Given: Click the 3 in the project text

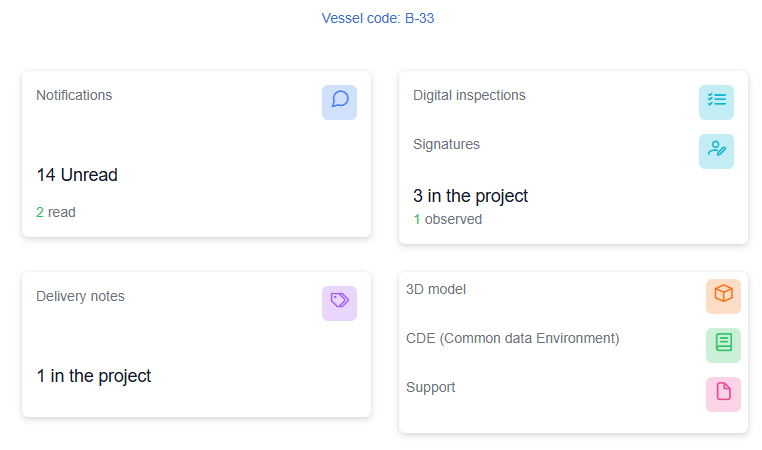Looking at the screenshot, I should pyautogui.click(x=470, y=196).
